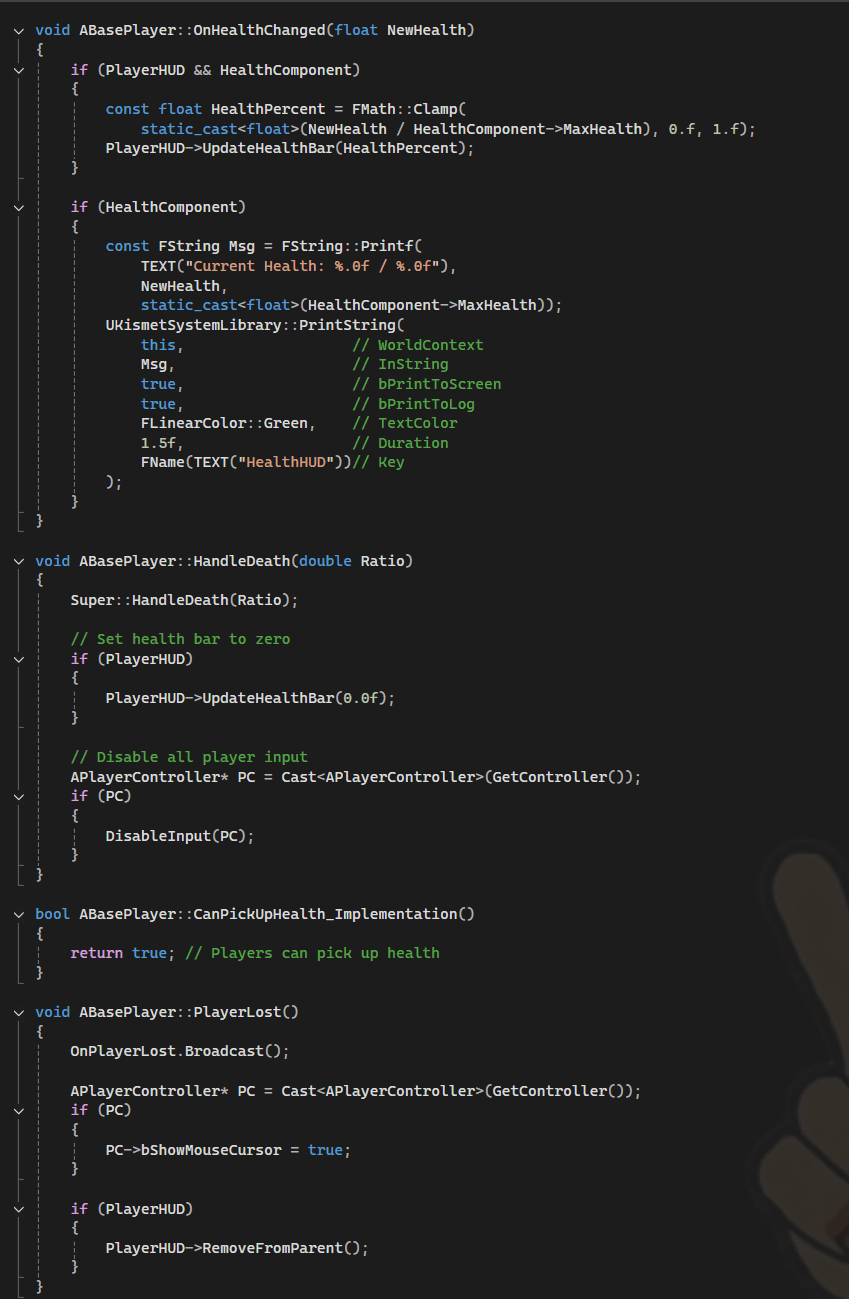Viewport: 849px width, 1299px height.
Task: Click 'static_cast<float>(NewHealth / HealthComponent->MaxHealth)' expression
Action: [396, 129]
